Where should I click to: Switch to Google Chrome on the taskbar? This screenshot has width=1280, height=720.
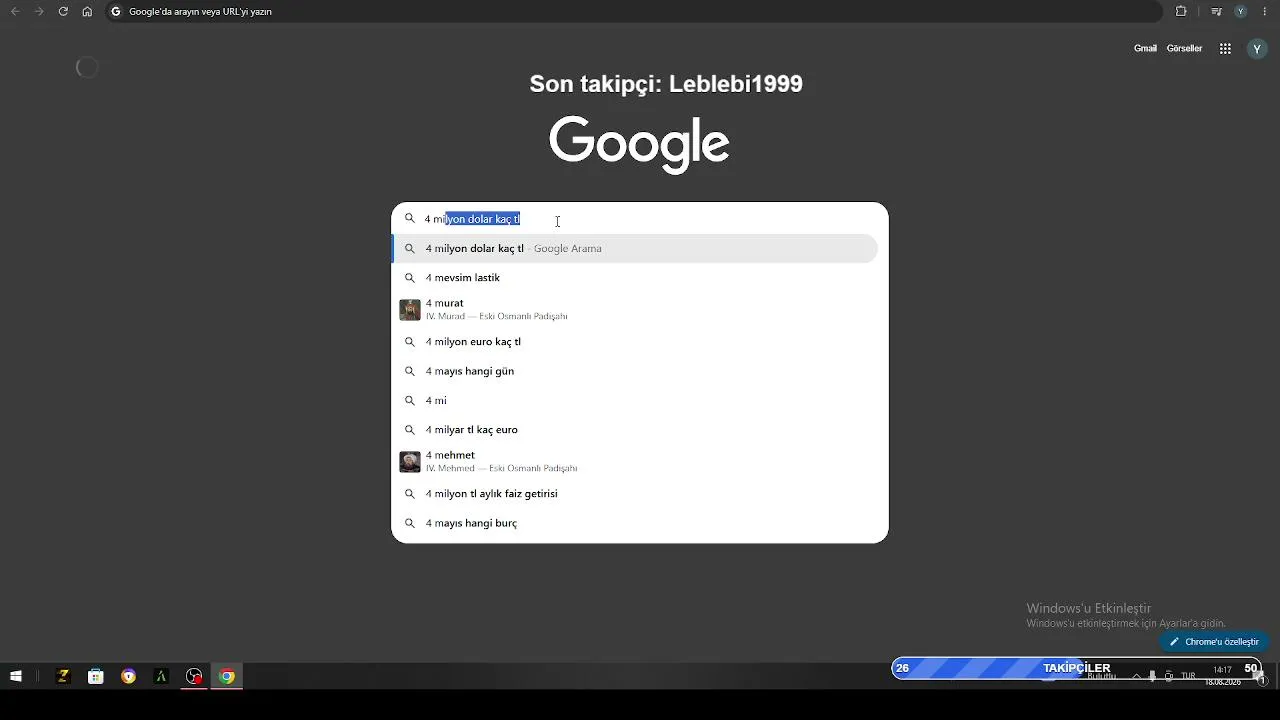click(x=227, y=676)
